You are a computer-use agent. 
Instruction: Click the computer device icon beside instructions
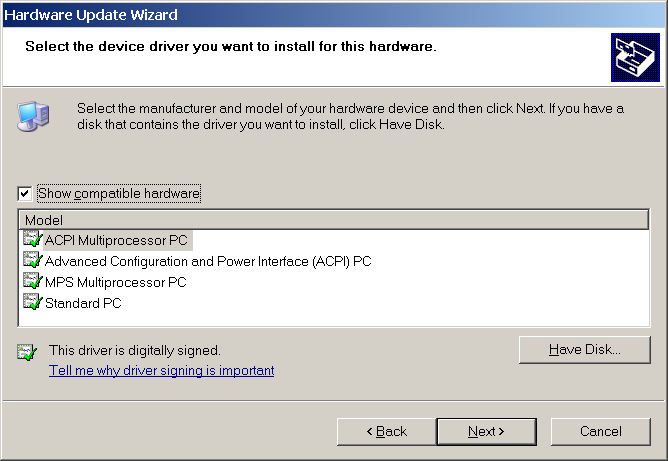pos(32,116)
